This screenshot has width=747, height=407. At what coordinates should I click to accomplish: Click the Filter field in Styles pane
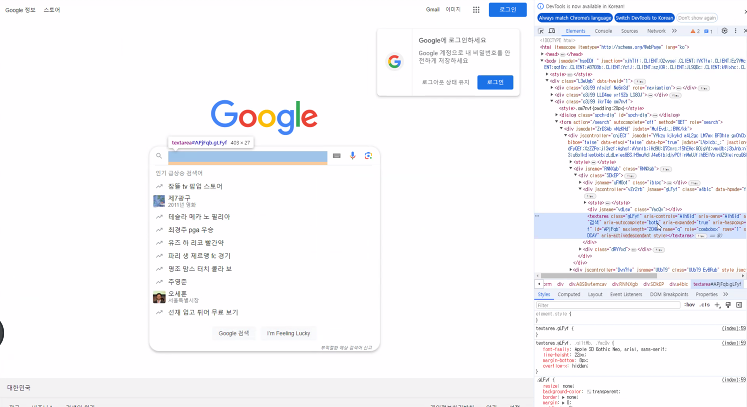[x=608, y=305]
